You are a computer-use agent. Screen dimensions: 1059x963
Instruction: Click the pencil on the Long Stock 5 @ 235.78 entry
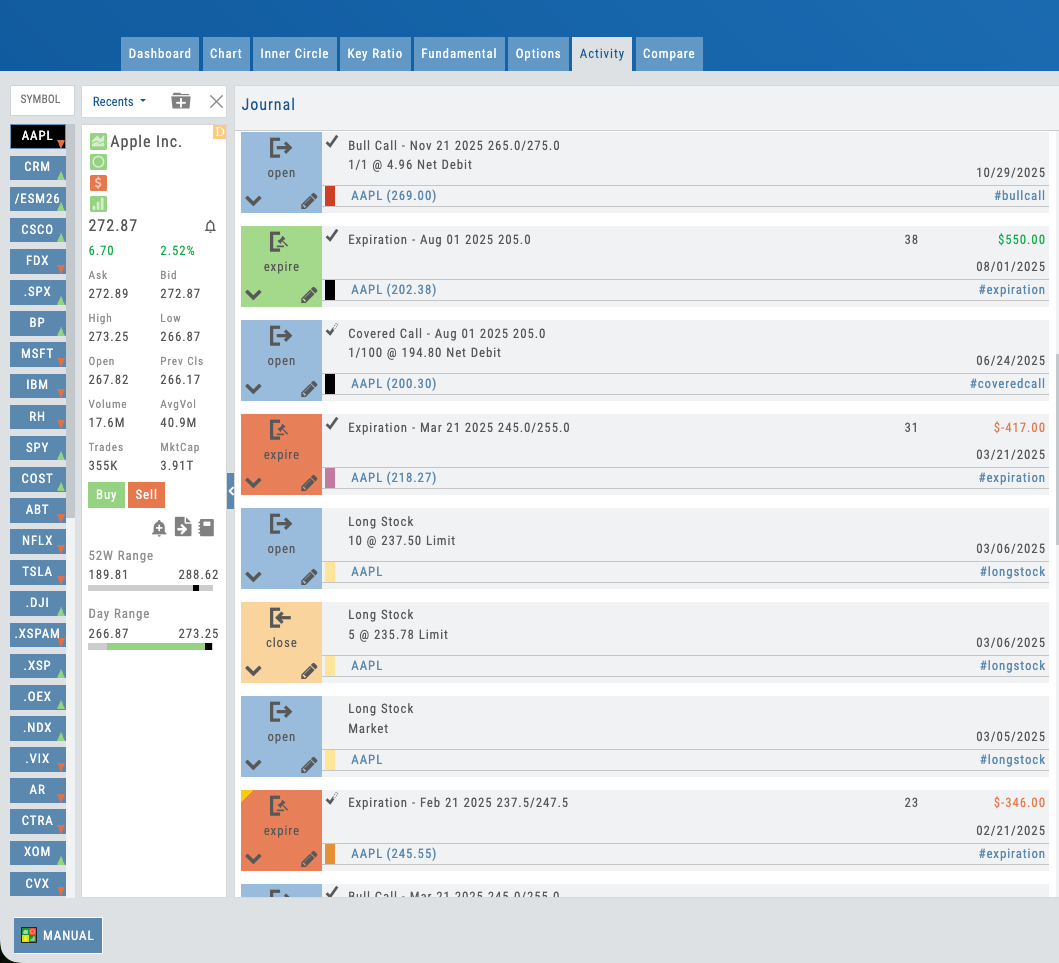pyautogui.click(x=309, y=670)
